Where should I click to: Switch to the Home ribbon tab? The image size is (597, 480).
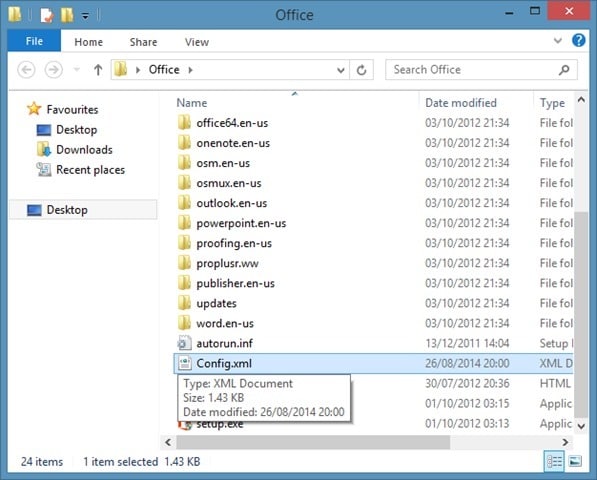(88, 42)
